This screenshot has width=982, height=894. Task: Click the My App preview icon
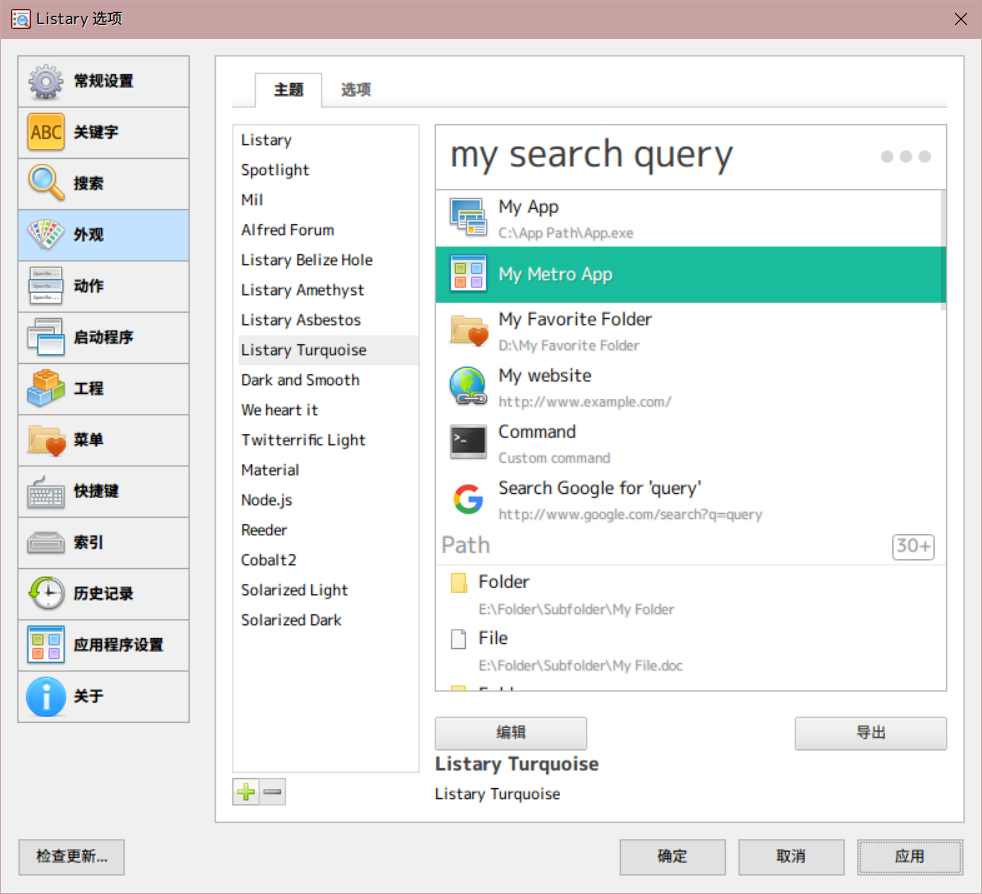[468, 217]
